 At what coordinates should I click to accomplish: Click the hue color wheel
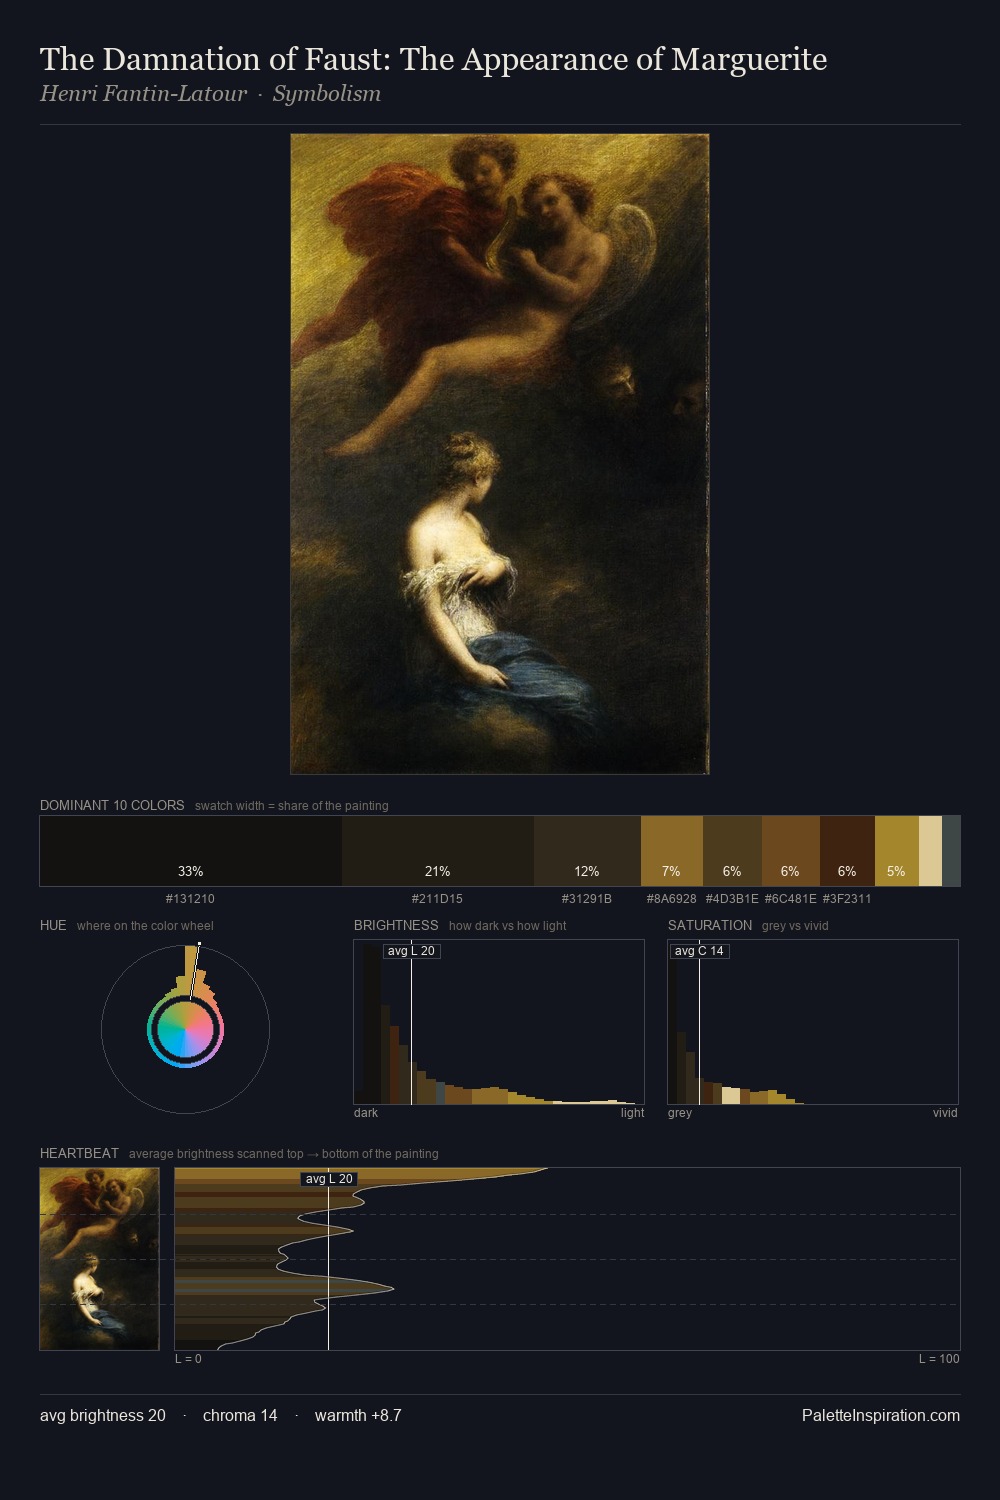(185, 1029)
